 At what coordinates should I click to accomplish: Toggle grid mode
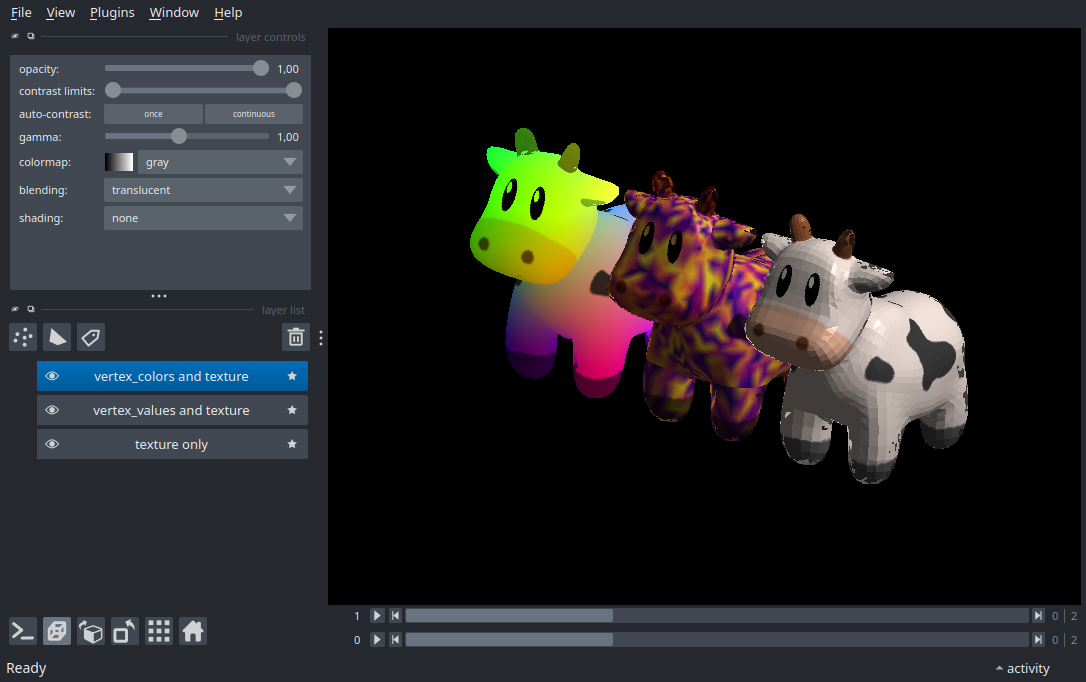[159, 631]
